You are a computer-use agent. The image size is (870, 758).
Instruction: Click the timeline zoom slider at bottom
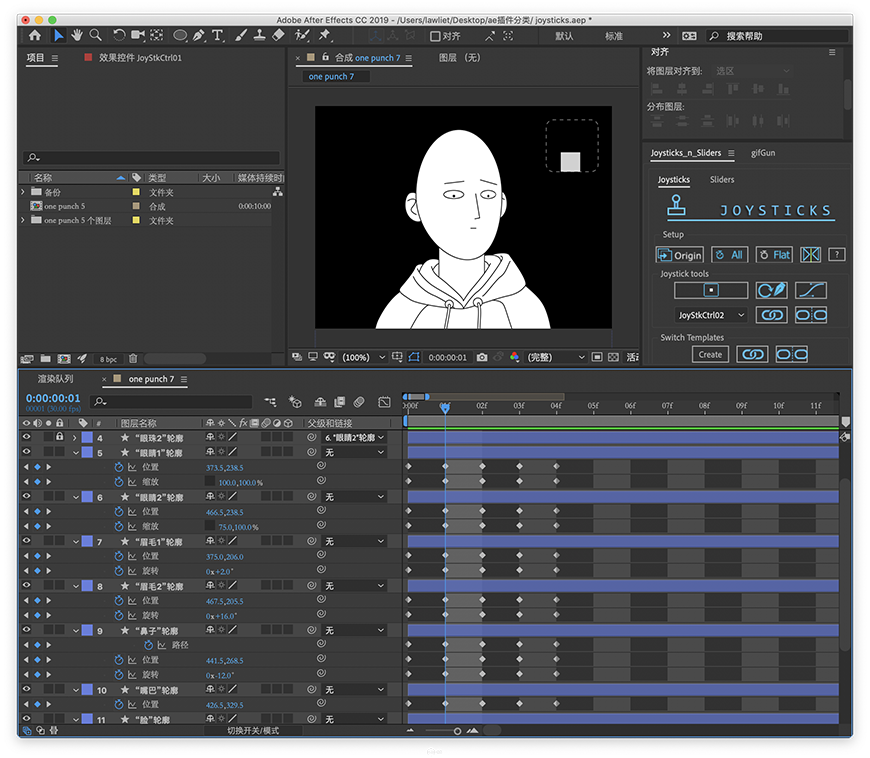(x=457, y=731)
